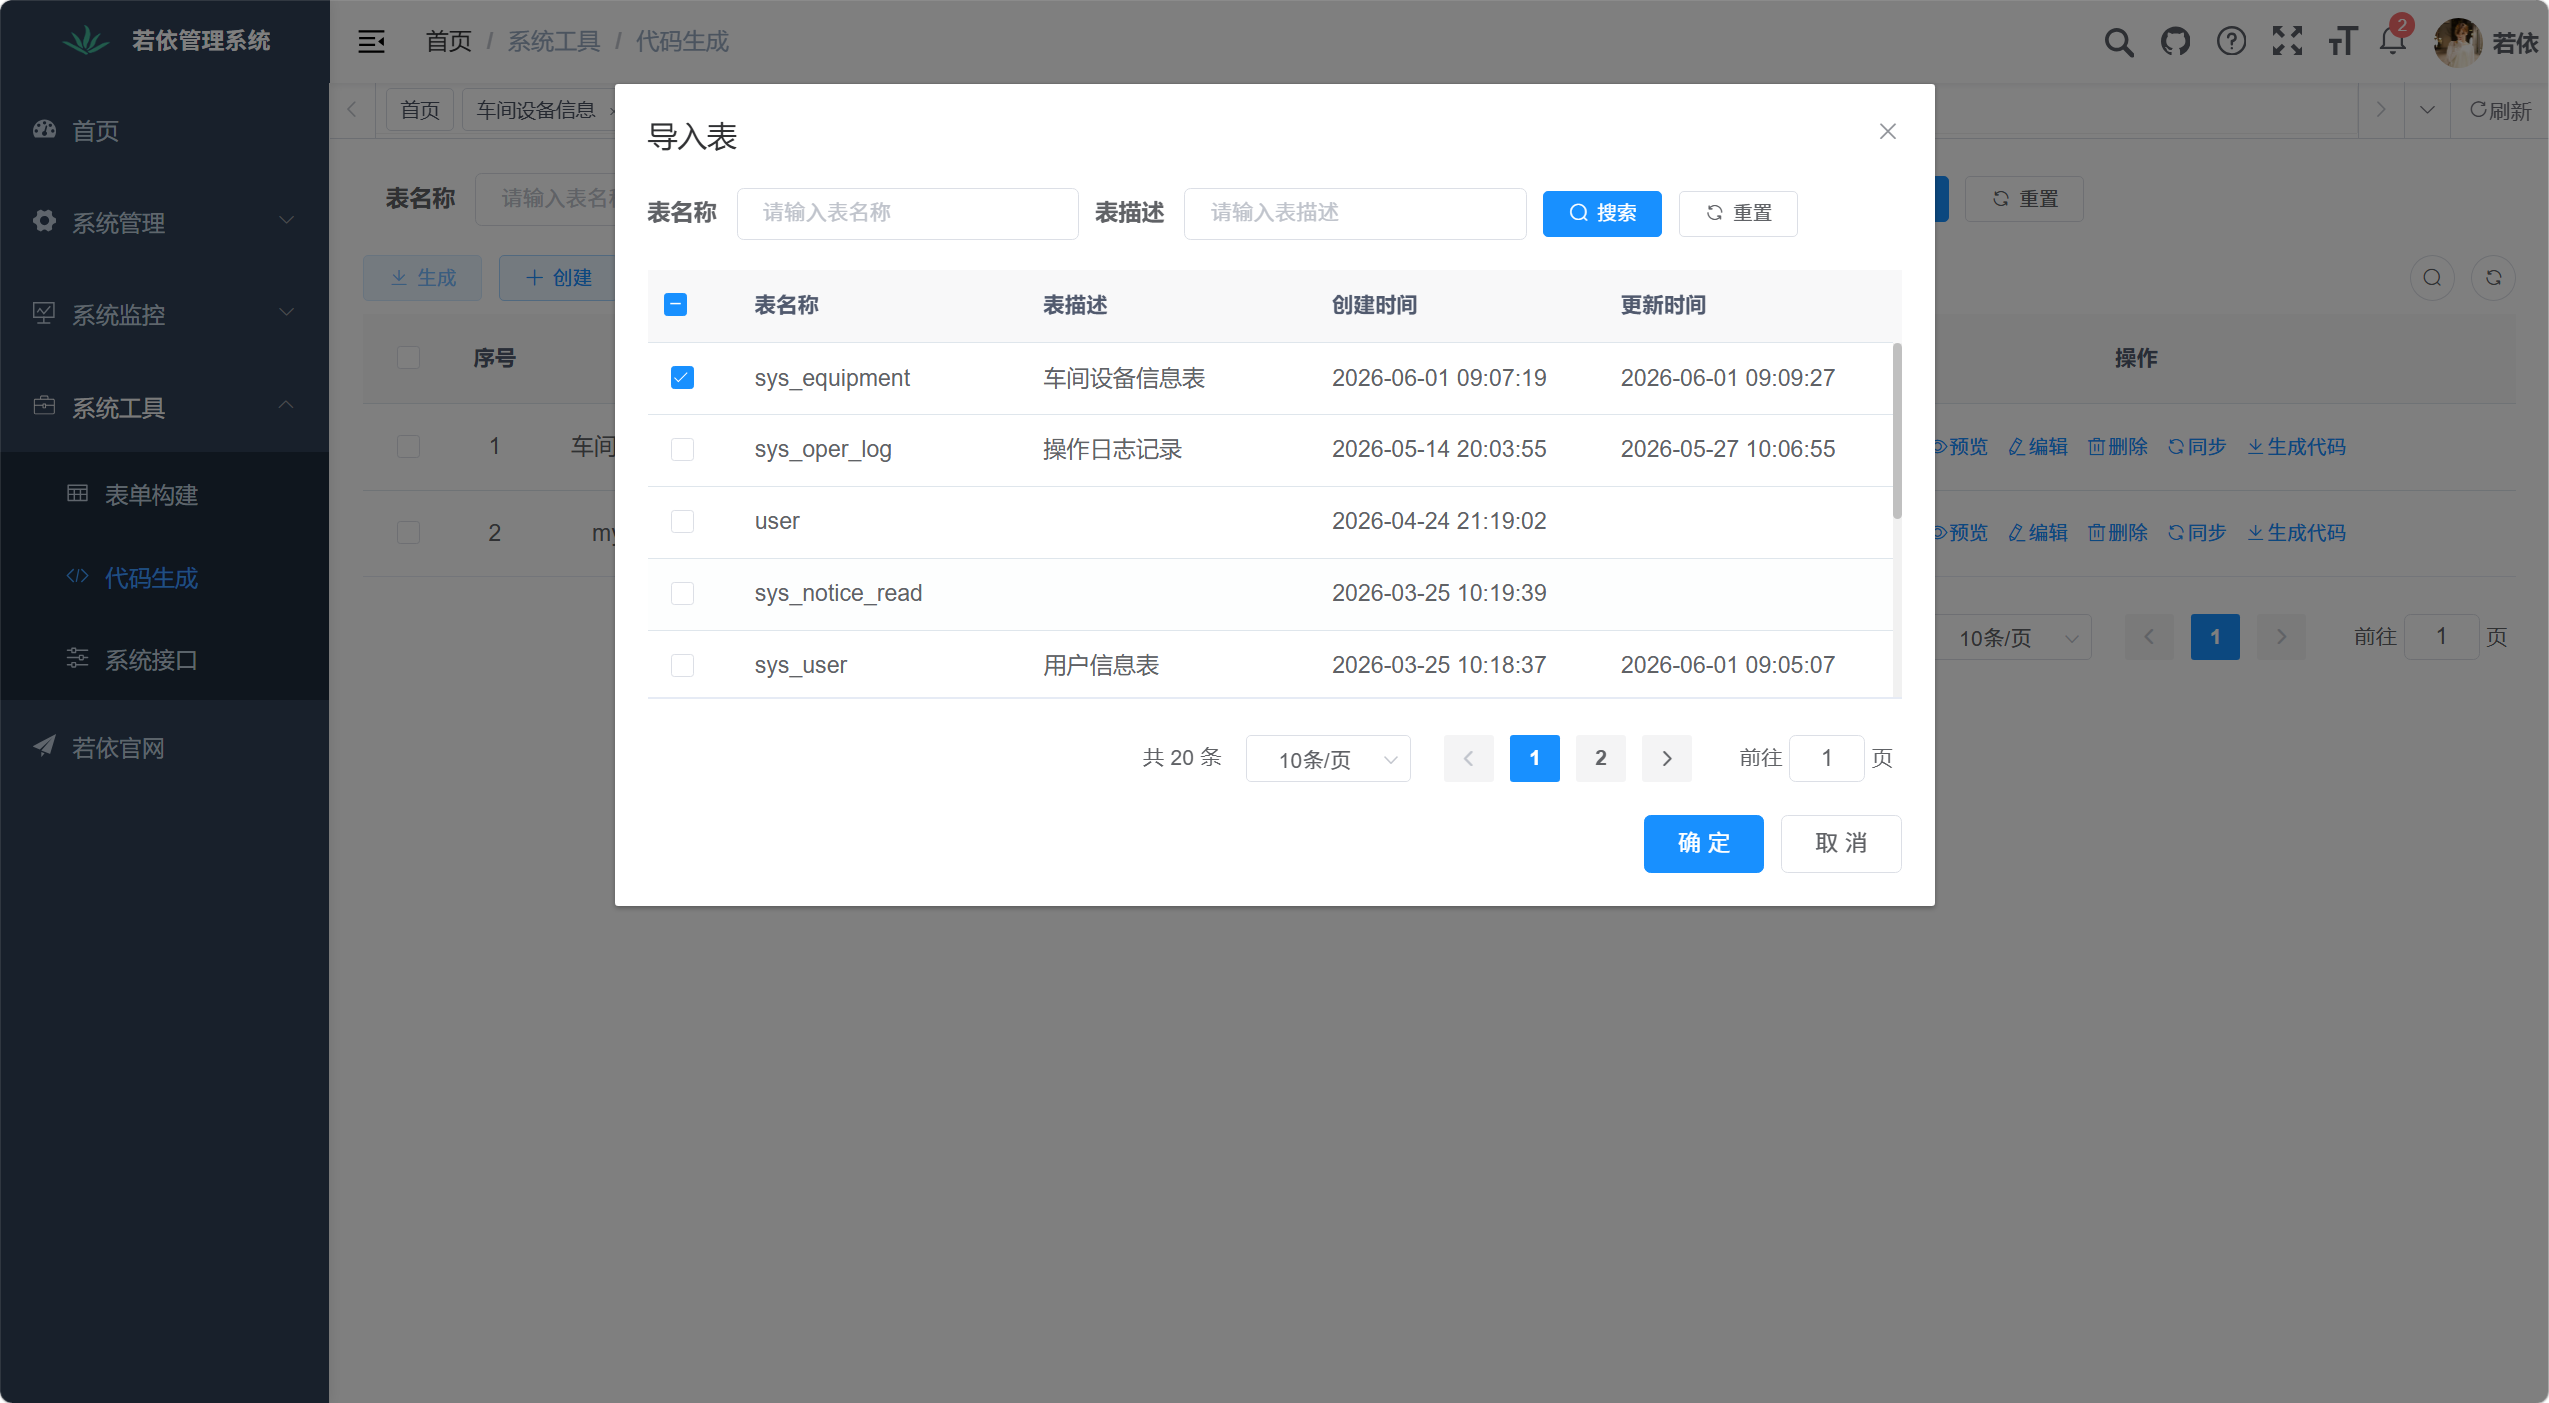Image resolution: width=2549 pixels, height=1403 pixels.
Task: Click the background 生成 button
Action: (x=422, y=278)
